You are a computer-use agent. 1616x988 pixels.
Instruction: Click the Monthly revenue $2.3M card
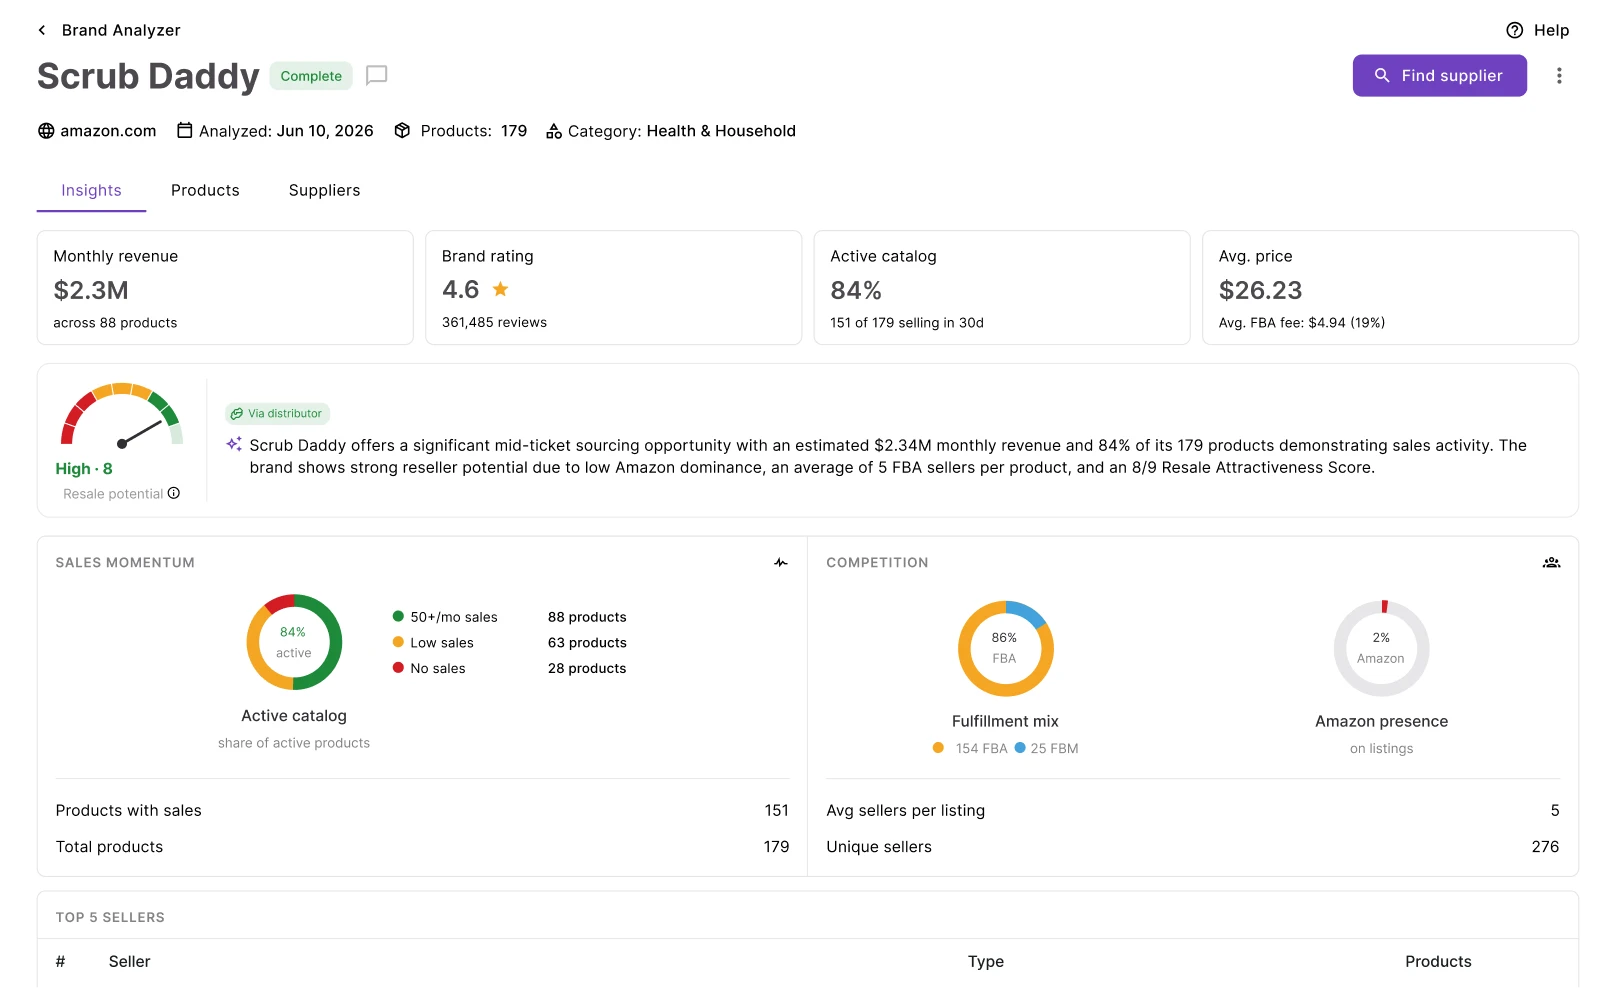pos(225,288)
